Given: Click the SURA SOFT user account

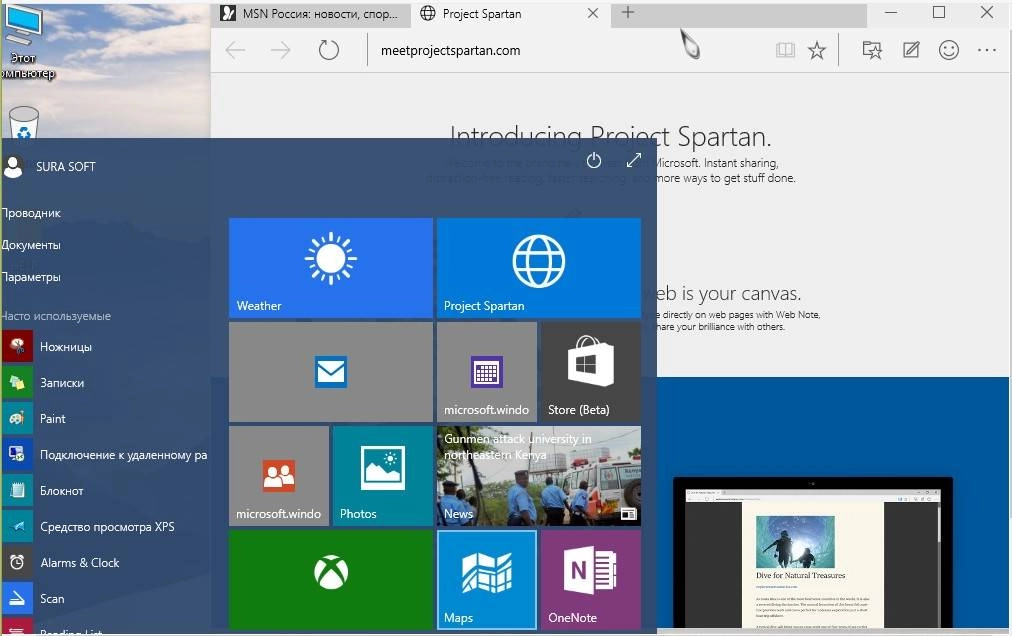Looking at the screenshot, I should [49, 167].
